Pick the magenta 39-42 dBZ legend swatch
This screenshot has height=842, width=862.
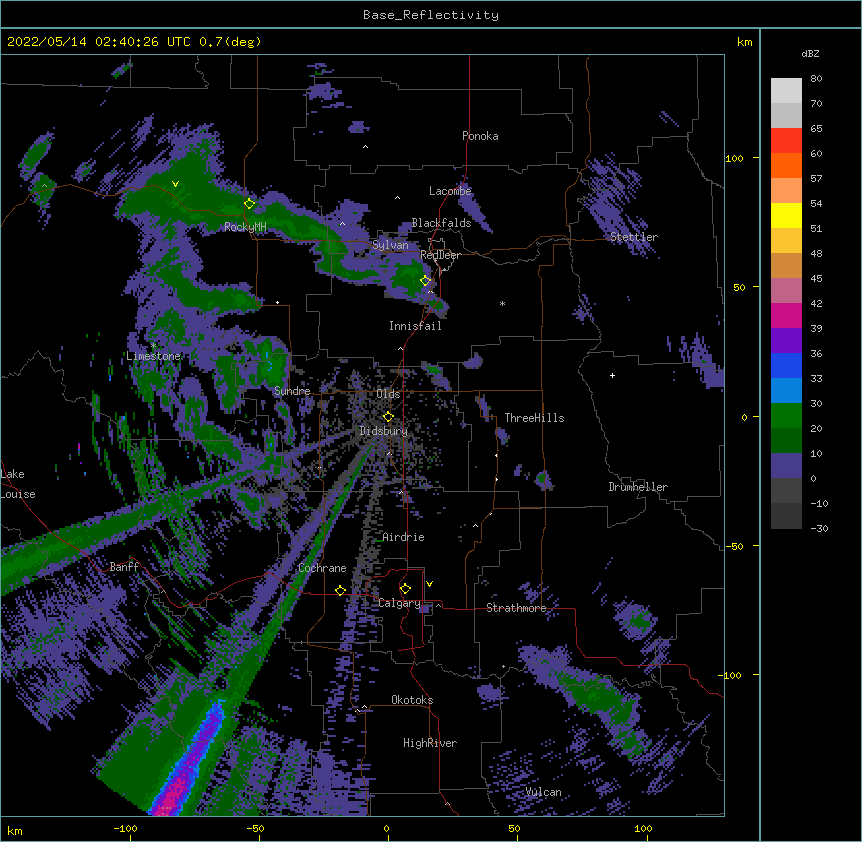coord(786,315)
